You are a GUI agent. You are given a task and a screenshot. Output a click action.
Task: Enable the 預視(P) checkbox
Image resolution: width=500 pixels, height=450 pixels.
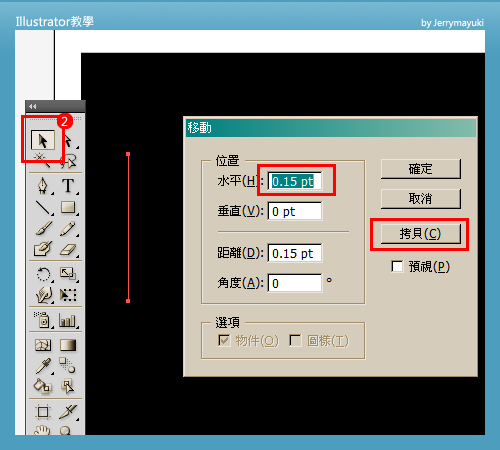[x=397, y=266]
